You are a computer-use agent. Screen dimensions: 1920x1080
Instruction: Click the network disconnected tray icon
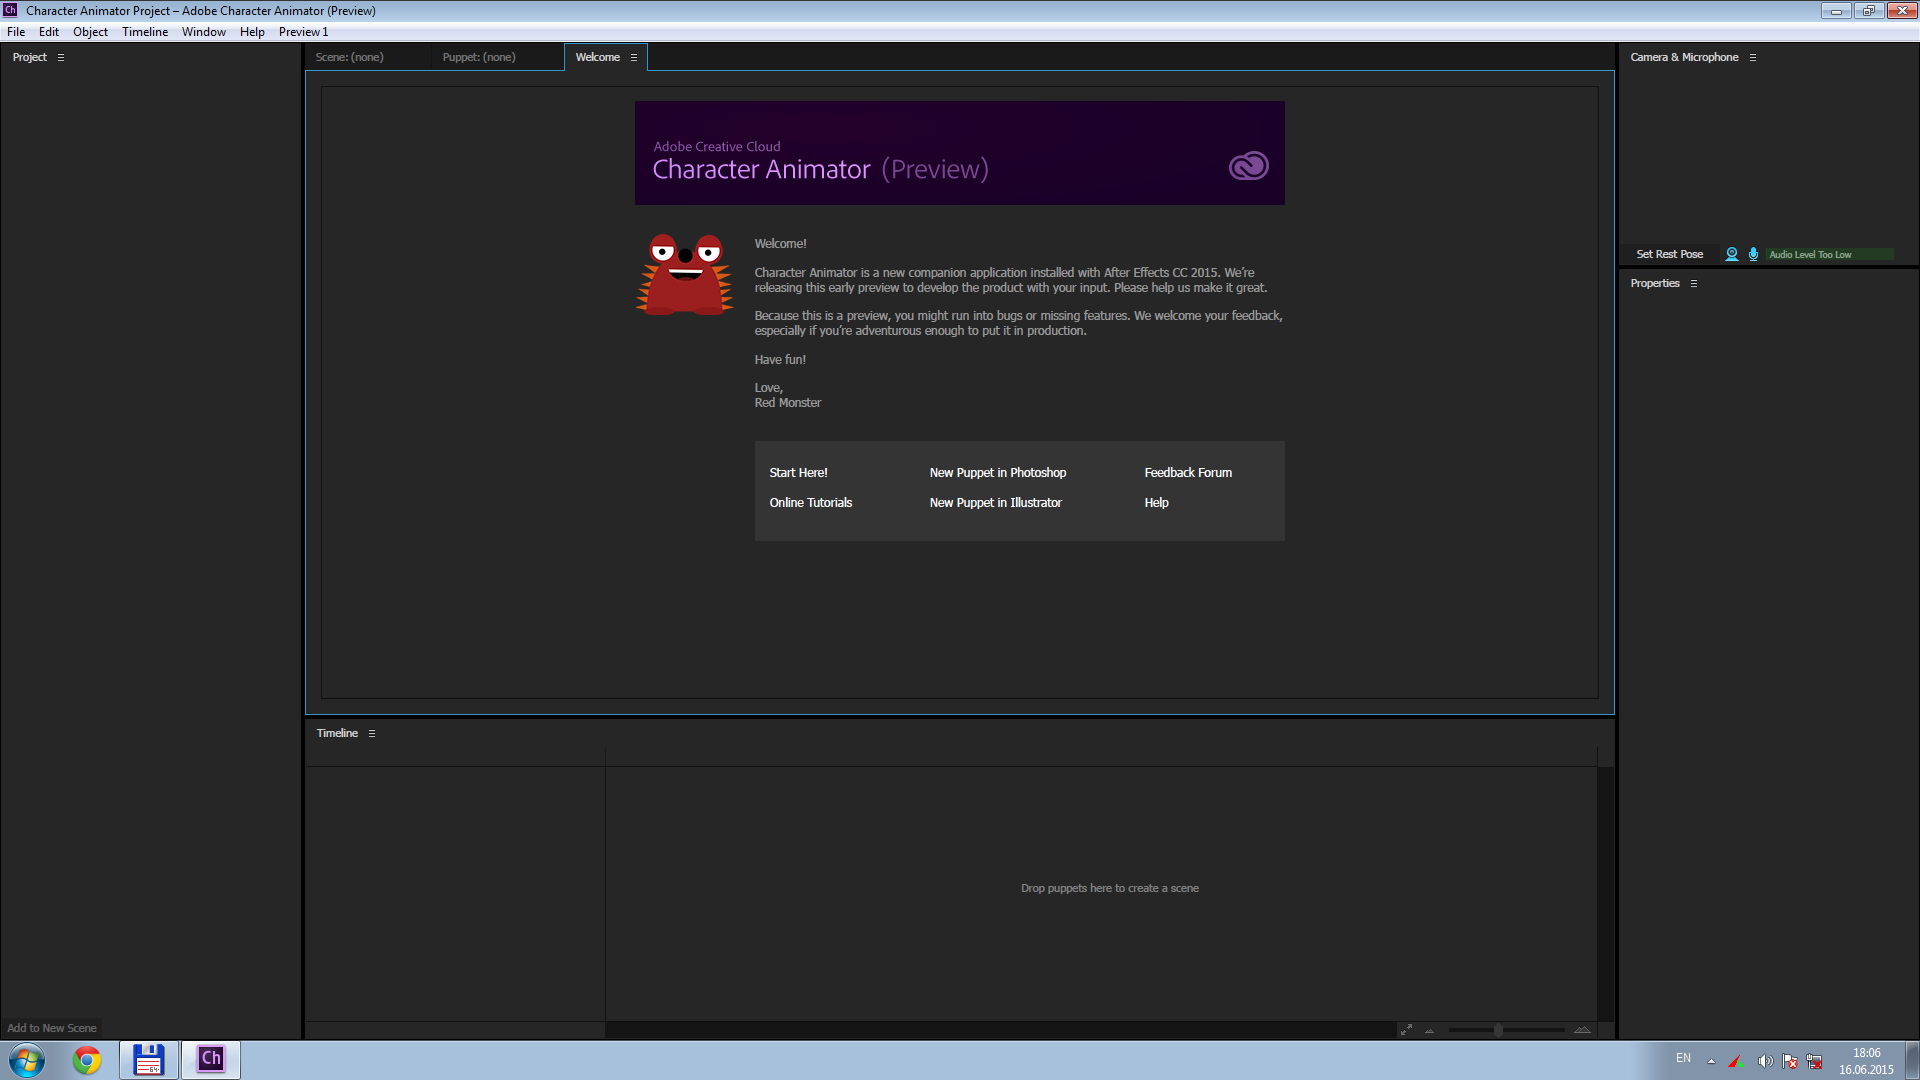[1815, 1061]
